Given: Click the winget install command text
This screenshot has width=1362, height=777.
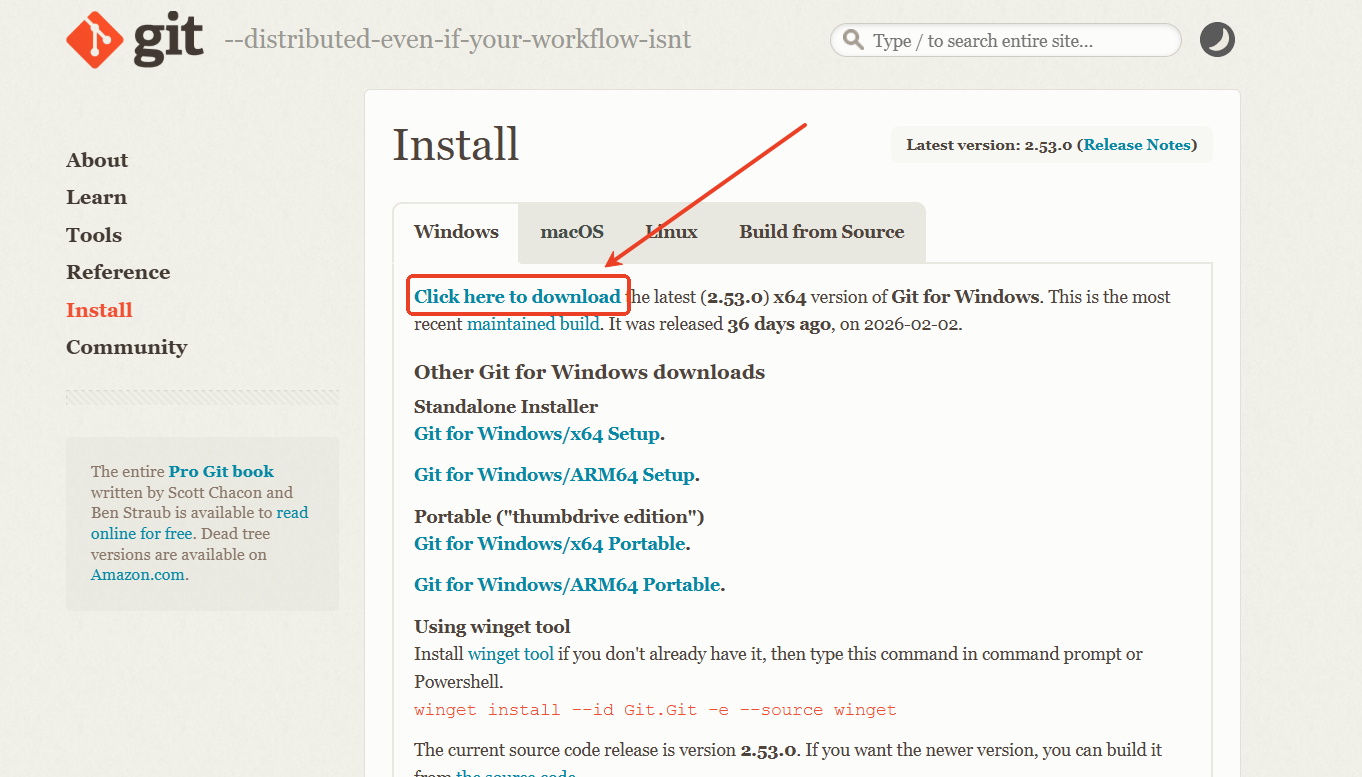Looking at the screenshot, I should tap(655, 710).
